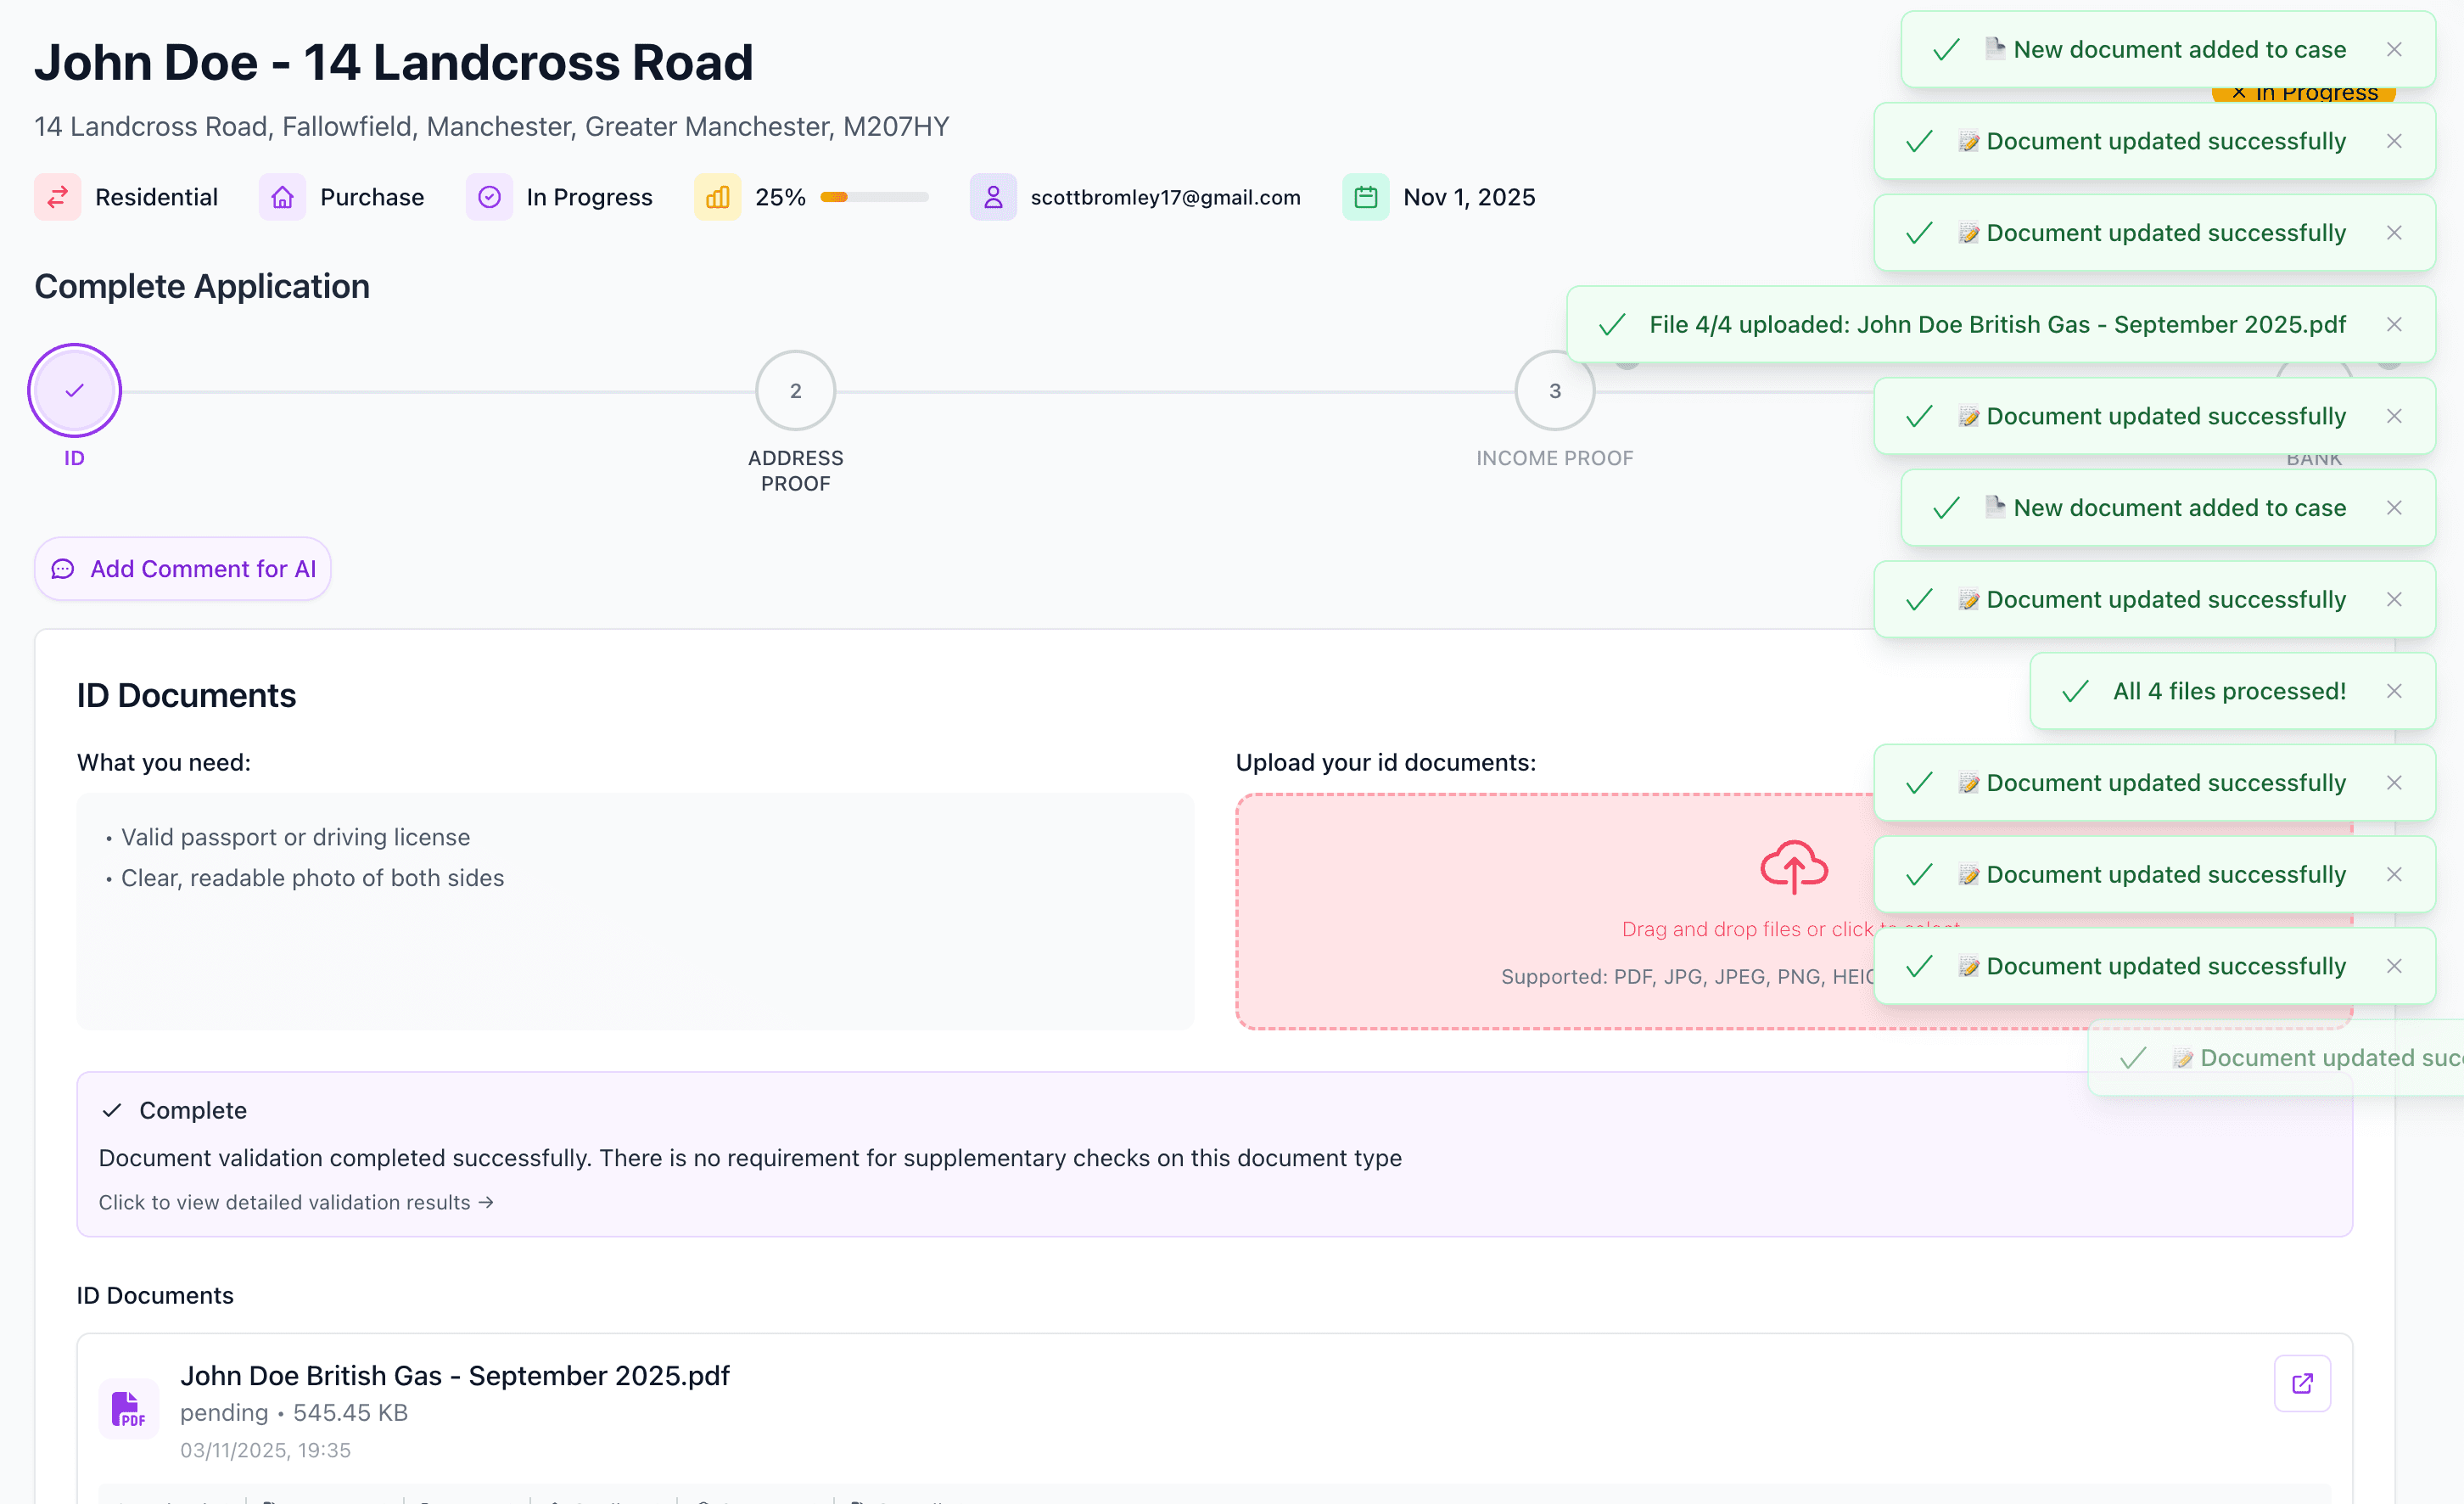Click the Residential swap arrows icon
The width and height of the screenshot is (2464, 1504).
pyautogui.click(x=58, y=197)
